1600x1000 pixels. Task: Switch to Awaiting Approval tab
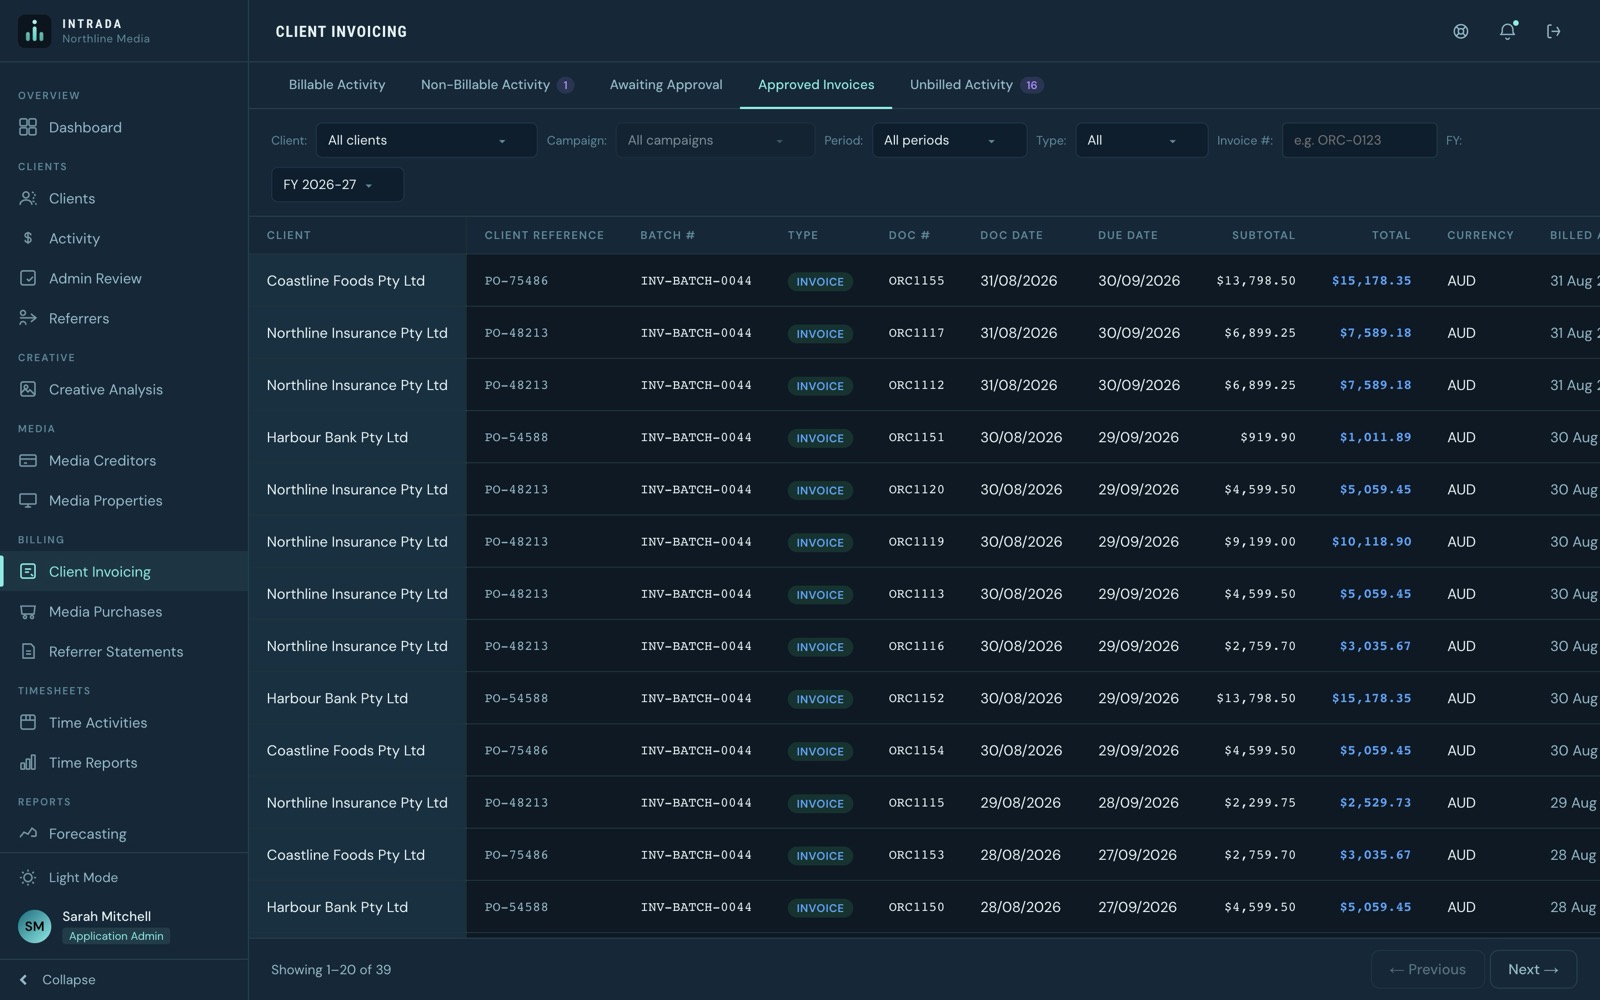point(666,85)
